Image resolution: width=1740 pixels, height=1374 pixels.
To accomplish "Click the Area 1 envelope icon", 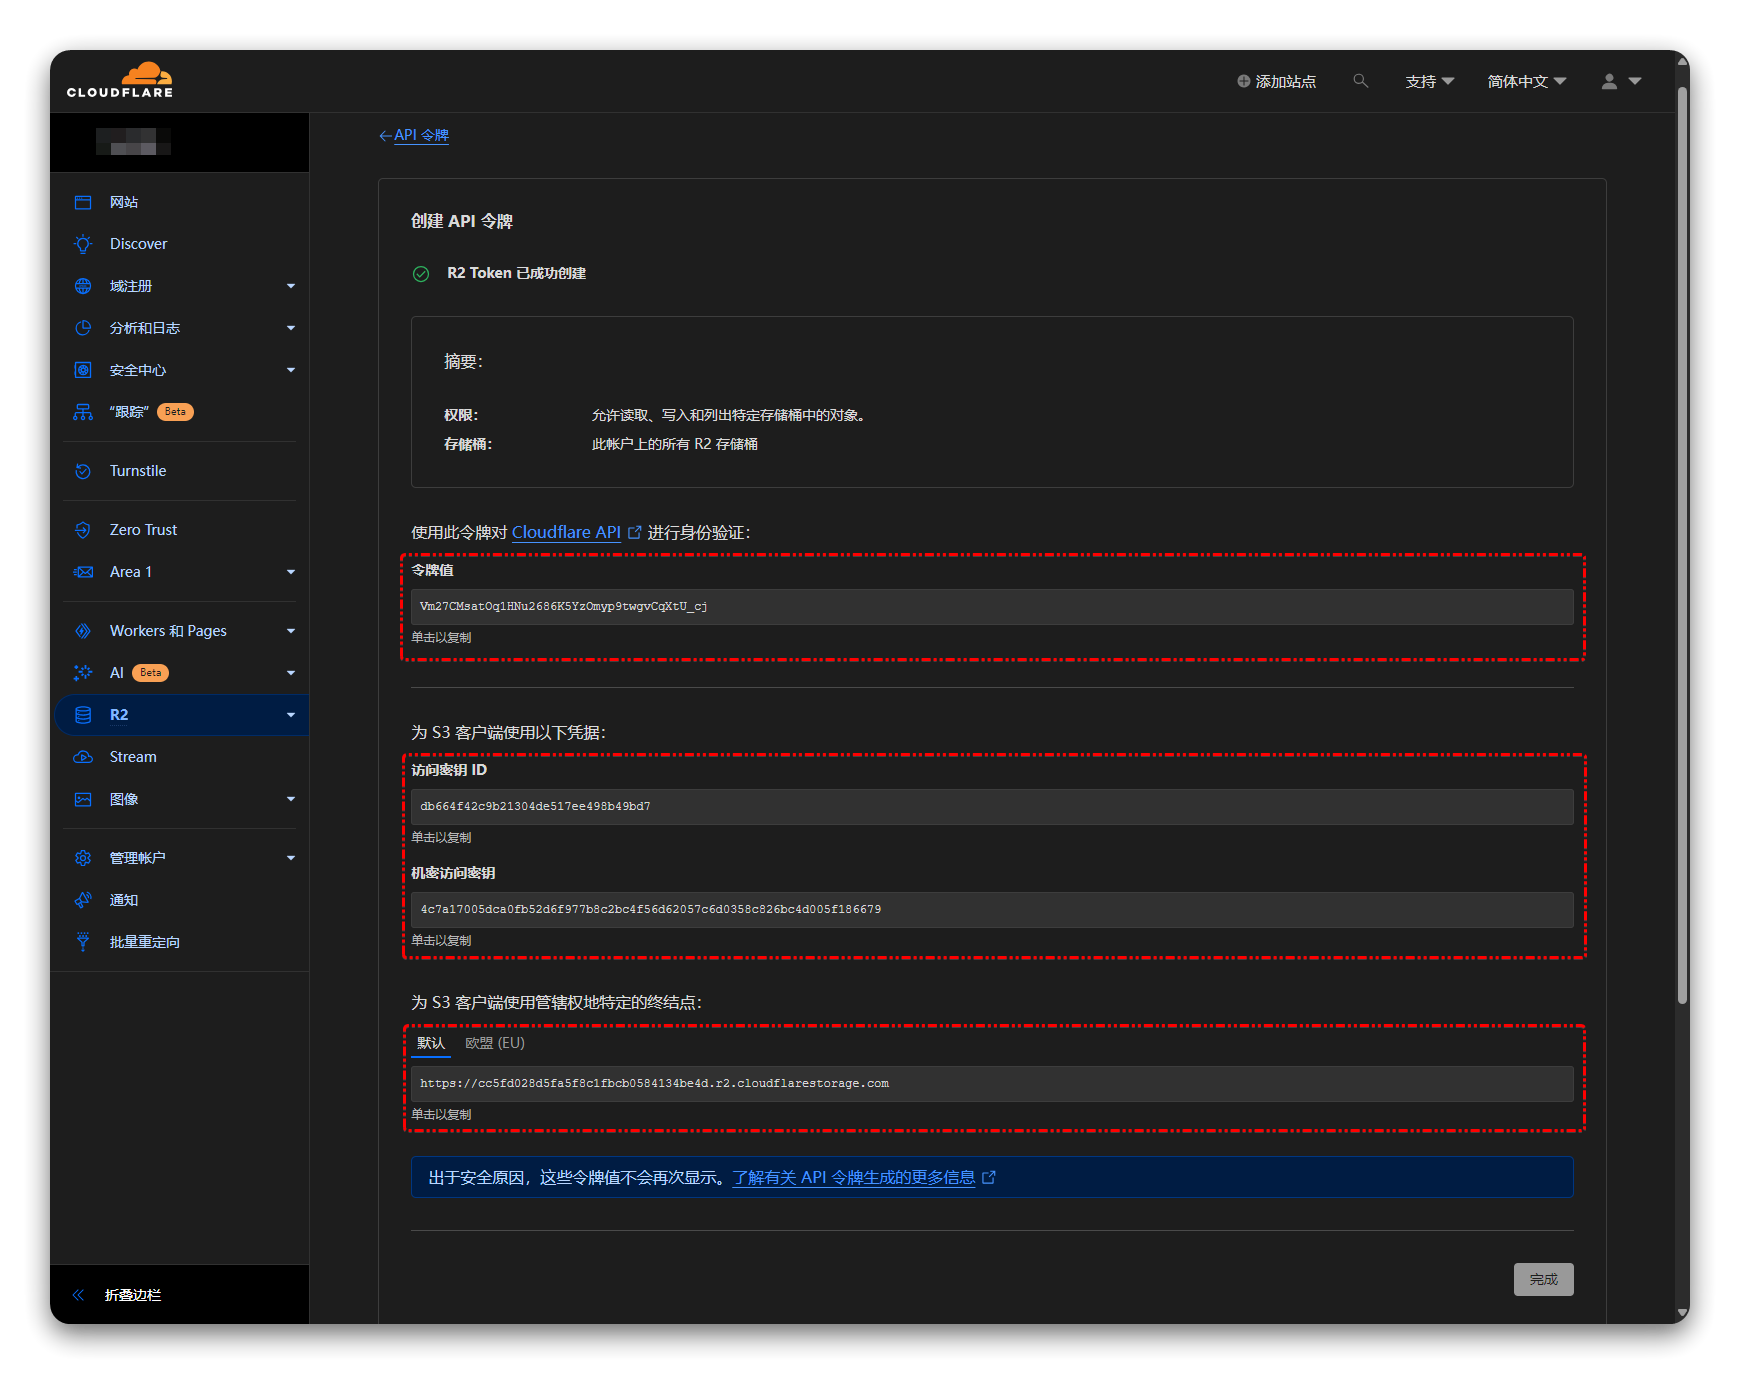I will (83, 572).
